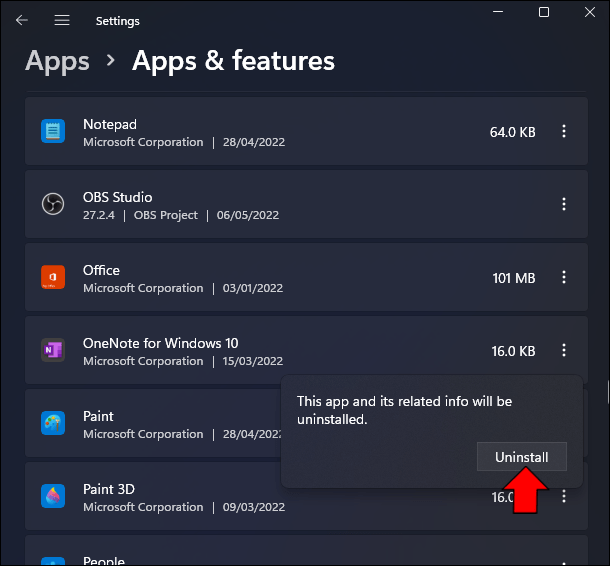The image size is (610, 566).
Task: Select the Office app name
Action: pyautogui.click(x=101, y=270)
